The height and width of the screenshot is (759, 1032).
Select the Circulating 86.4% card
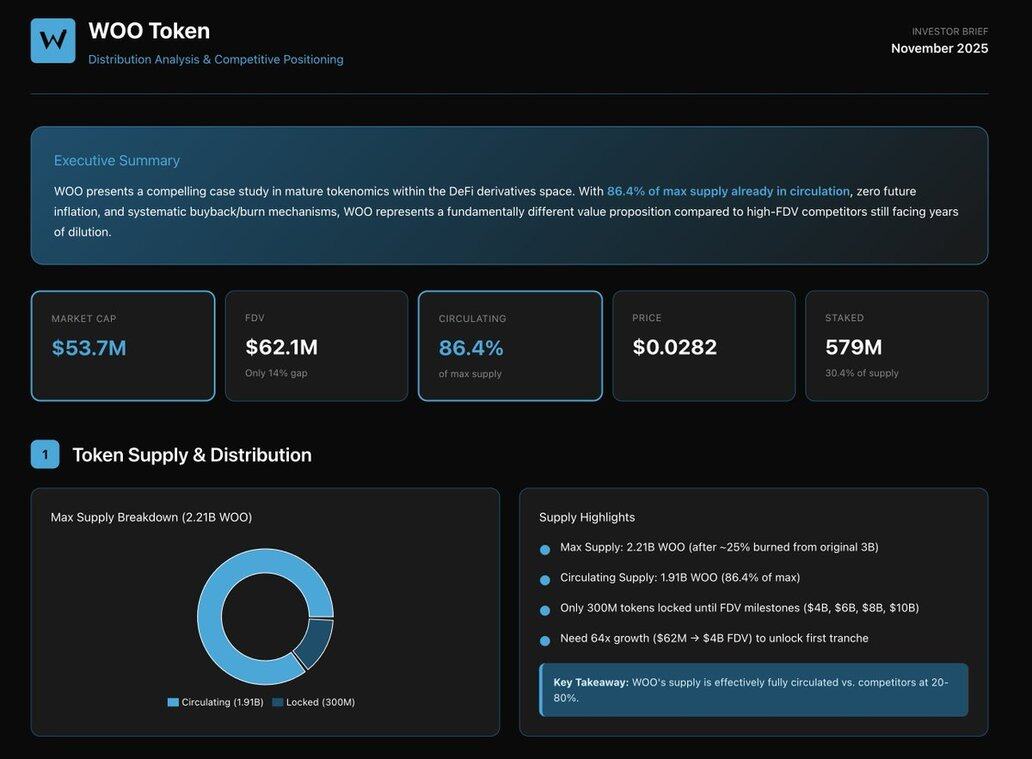pos(510,346)
